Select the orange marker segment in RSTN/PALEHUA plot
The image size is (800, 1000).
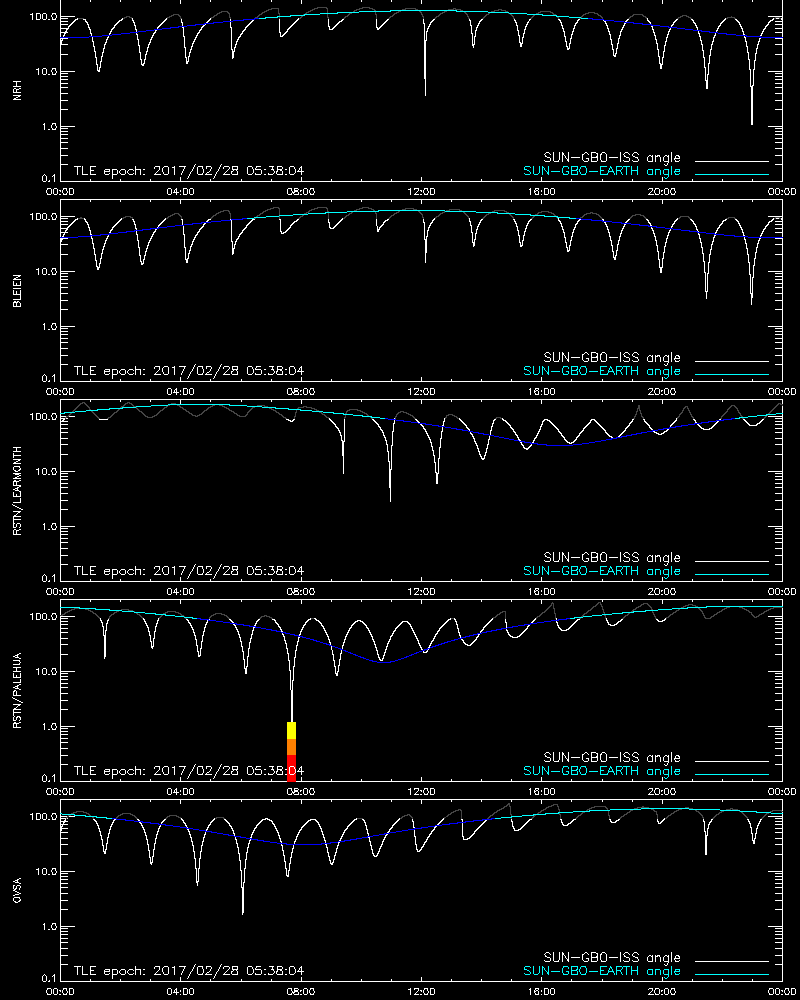tap(292, 747)
